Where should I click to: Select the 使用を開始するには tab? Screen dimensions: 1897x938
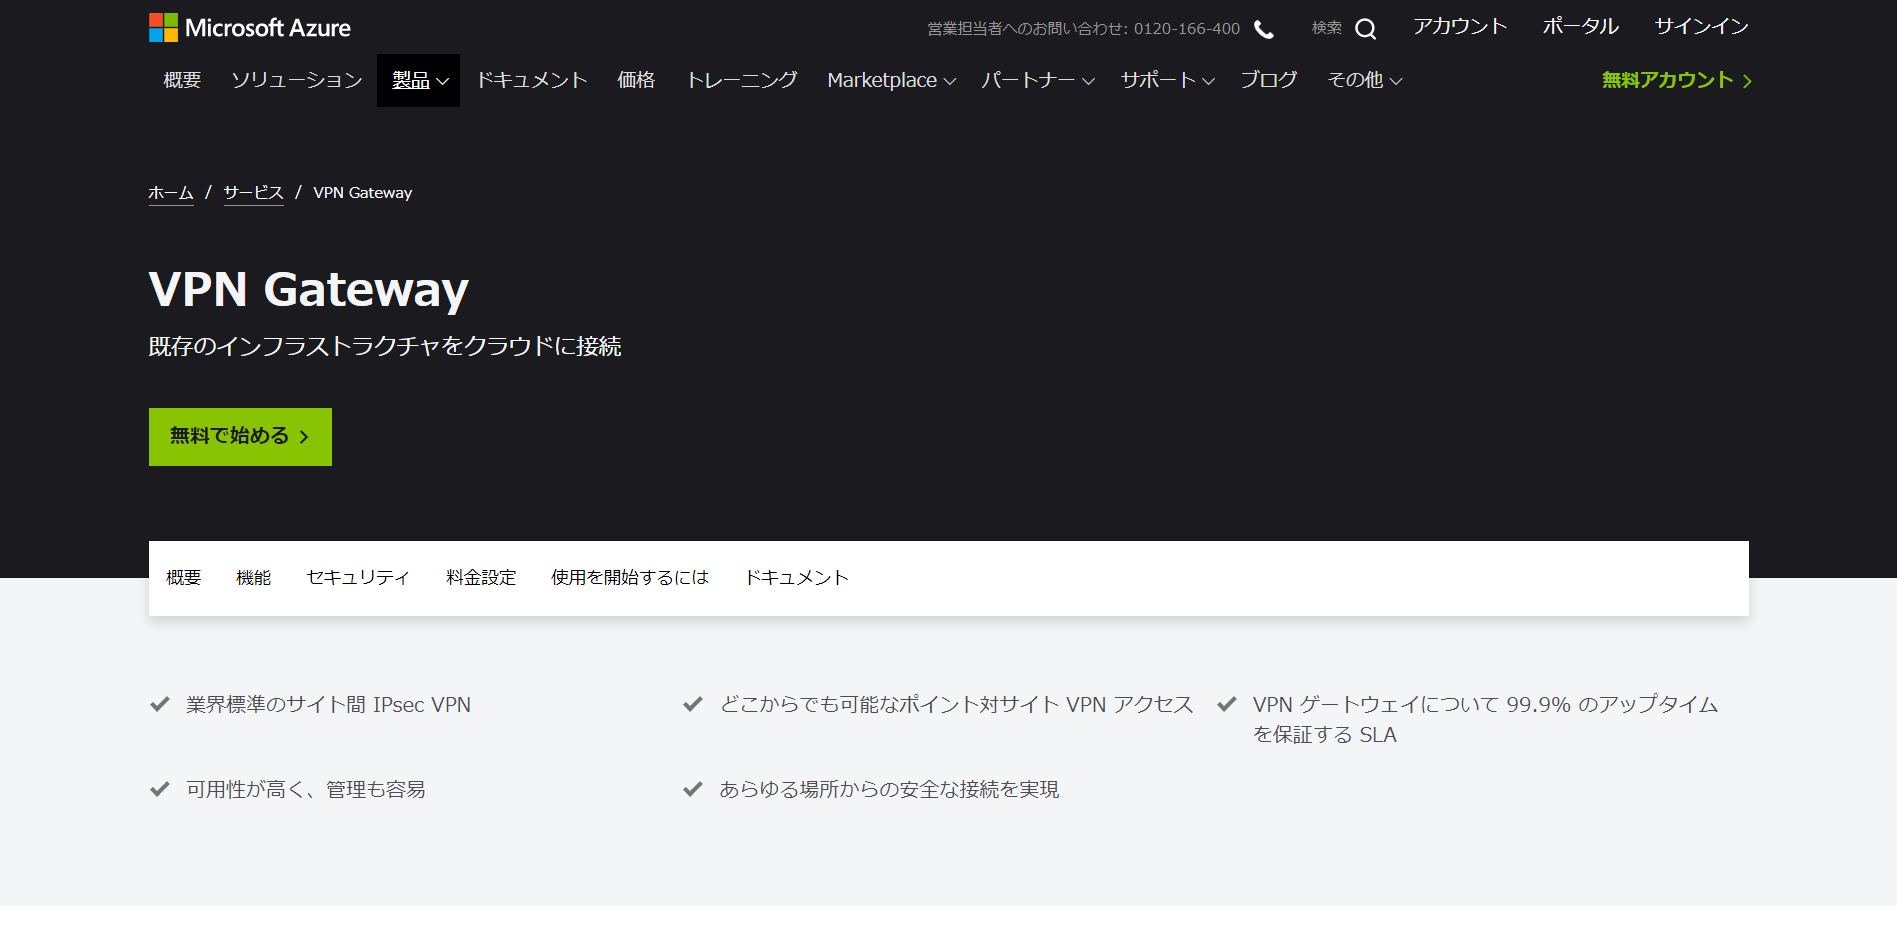630,578
